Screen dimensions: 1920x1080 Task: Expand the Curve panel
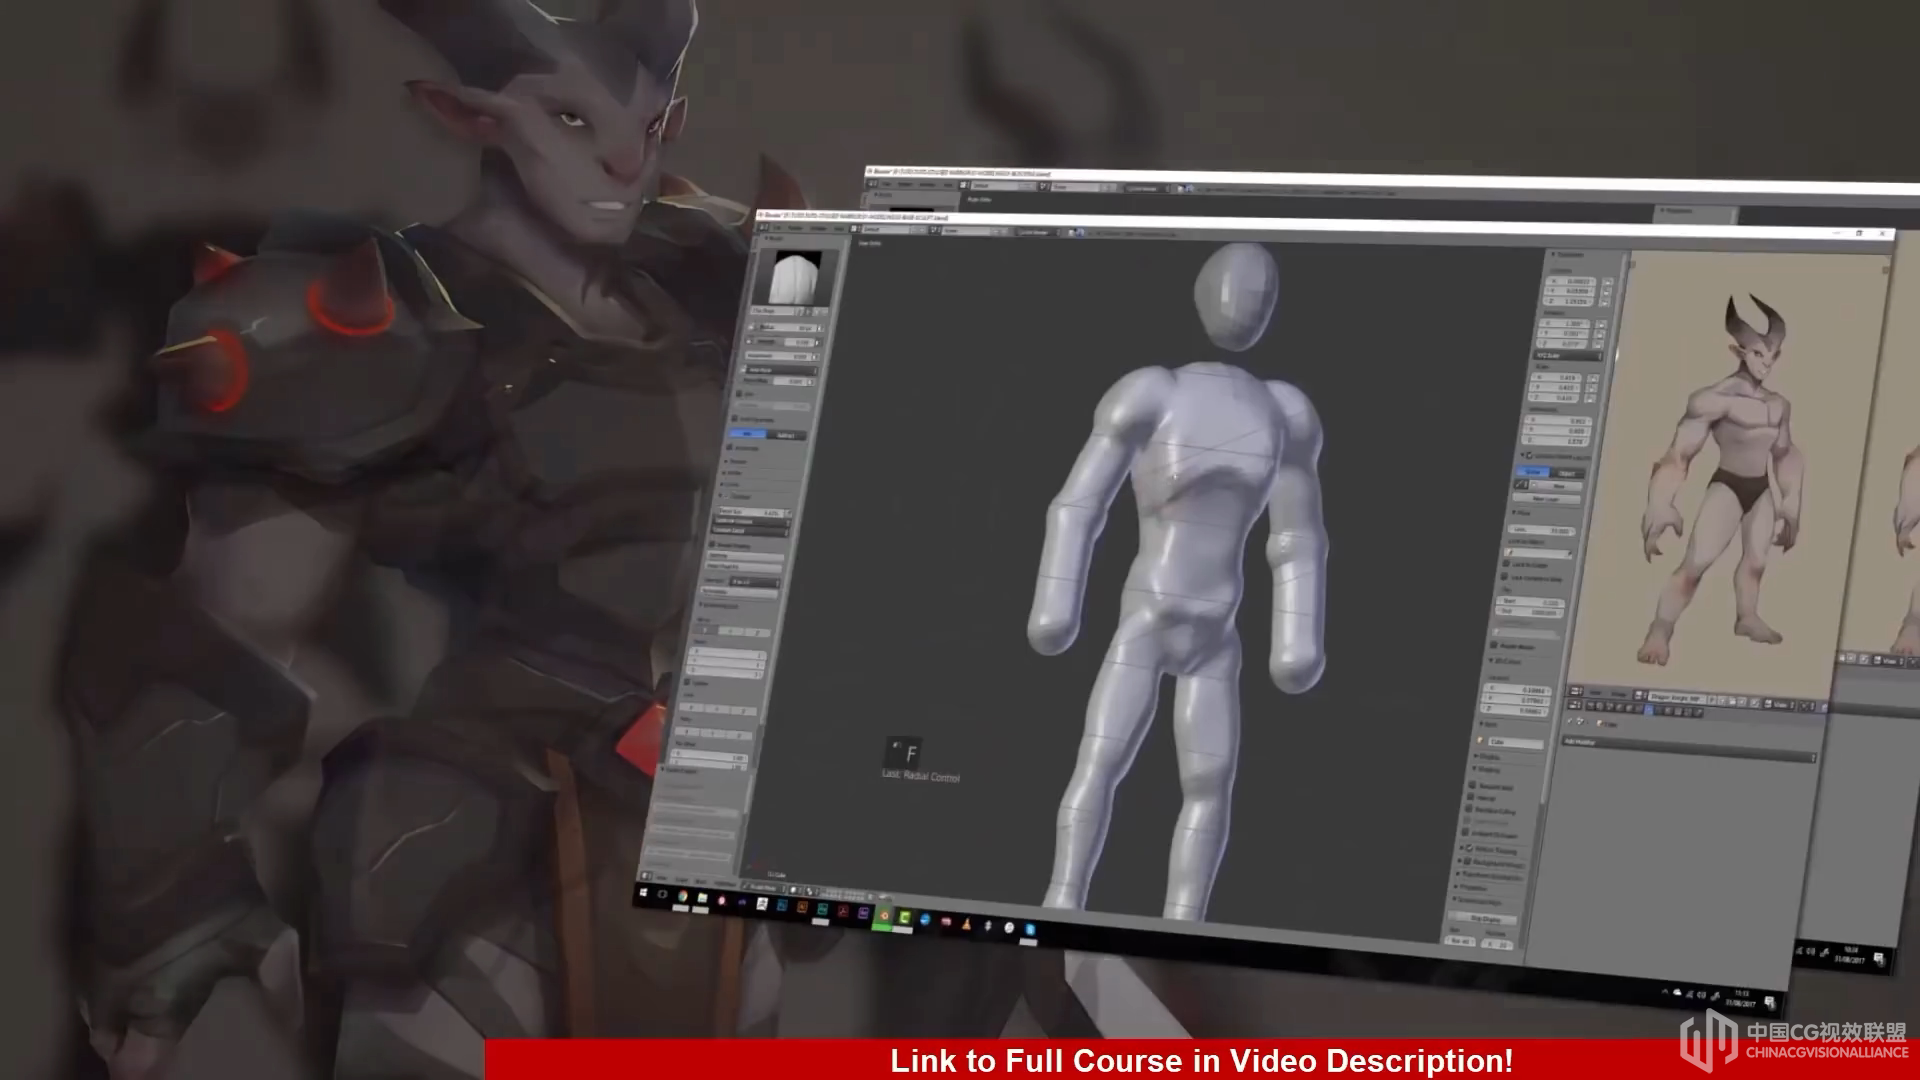pyautogui.click(x=730, y=485)
